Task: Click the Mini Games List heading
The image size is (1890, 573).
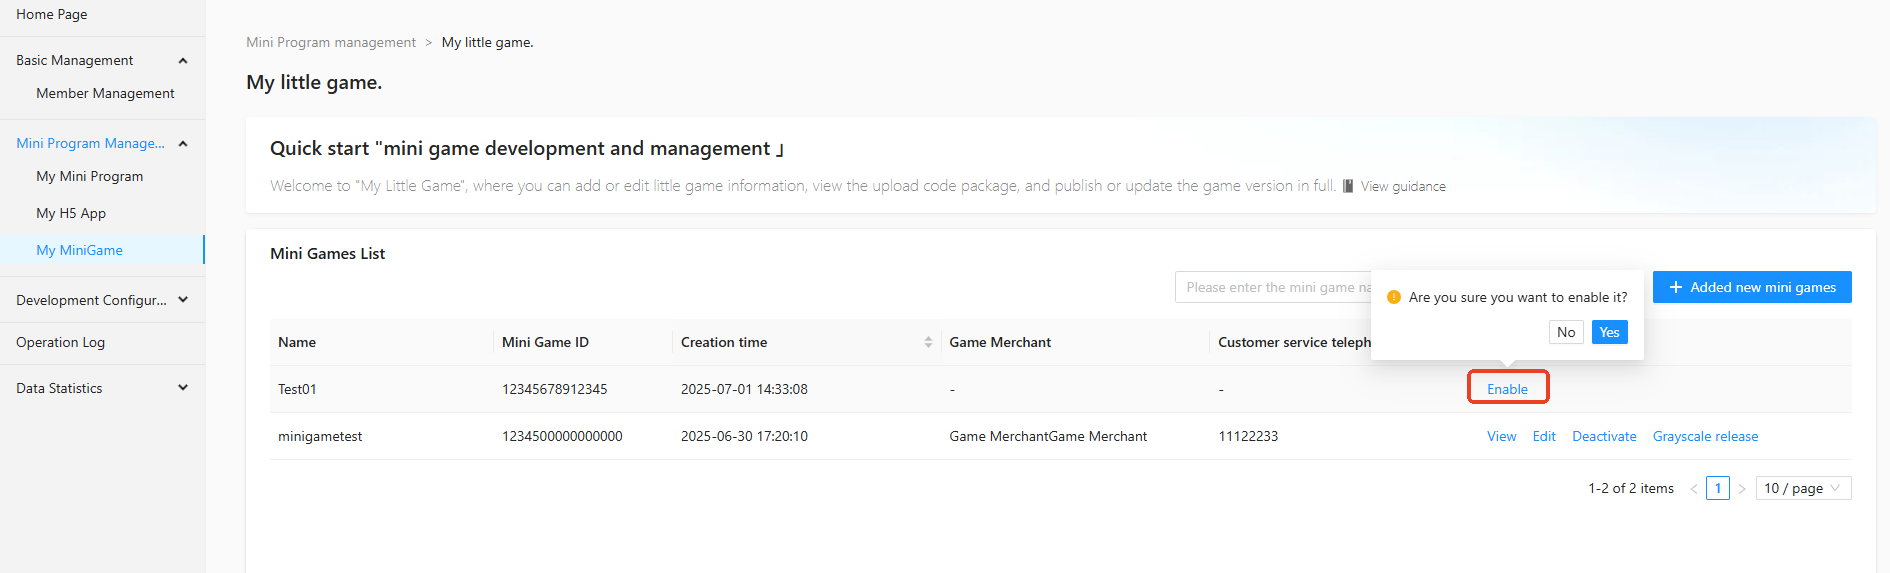Action: pos(327,254)
